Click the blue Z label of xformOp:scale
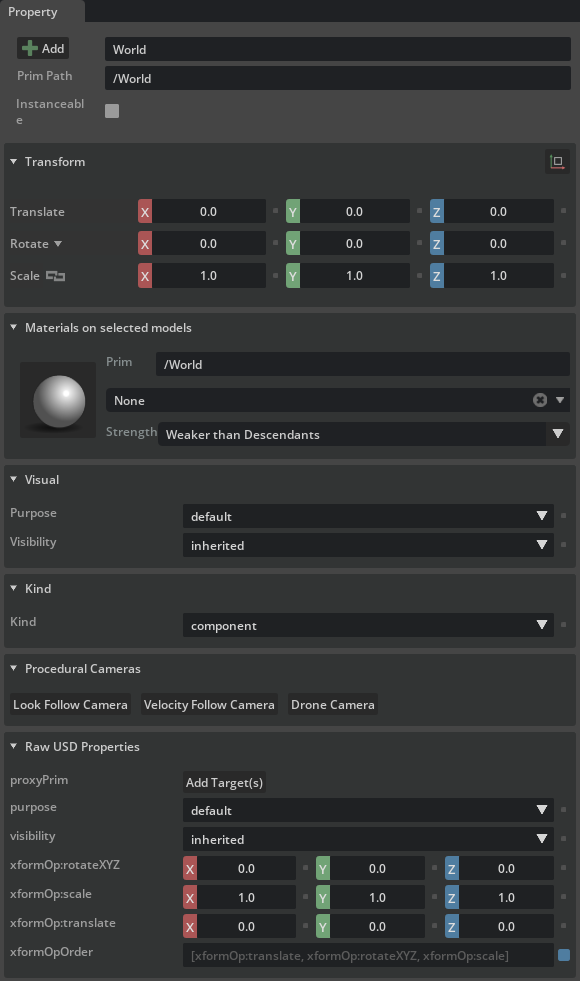Viewport: 580px width, 981px height. point(452,898)
